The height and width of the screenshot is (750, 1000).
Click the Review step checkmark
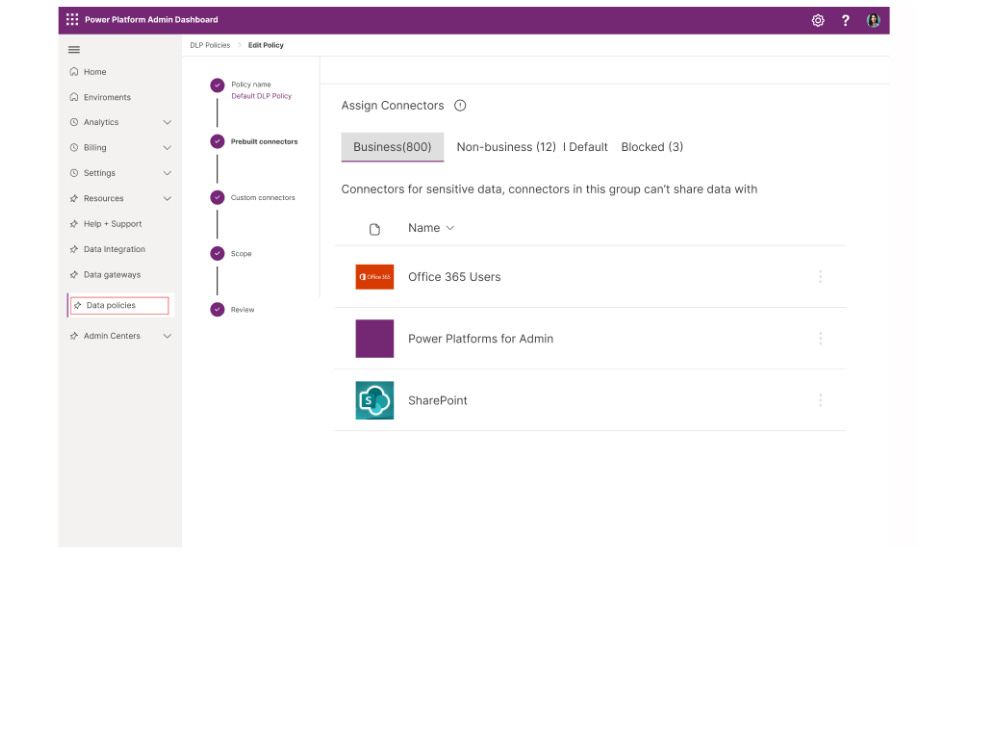tap(217, 309)
